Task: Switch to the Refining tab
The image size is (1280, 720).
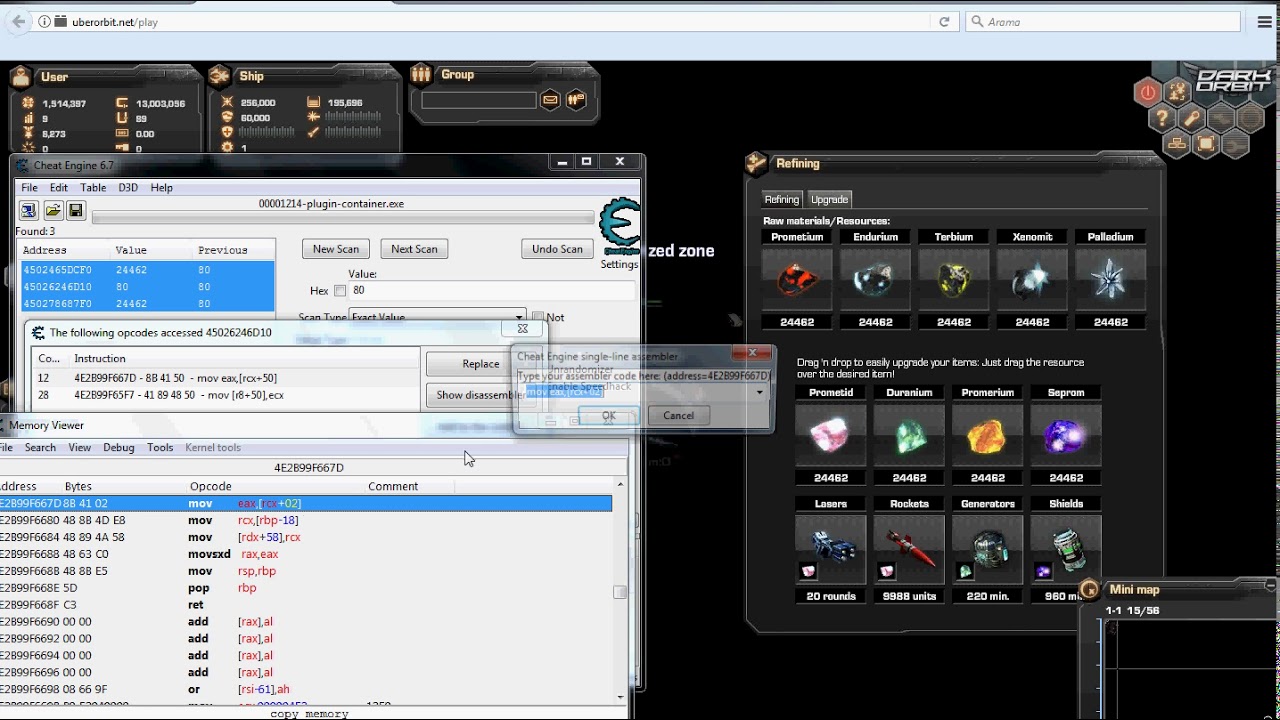Action: (782, 199)
